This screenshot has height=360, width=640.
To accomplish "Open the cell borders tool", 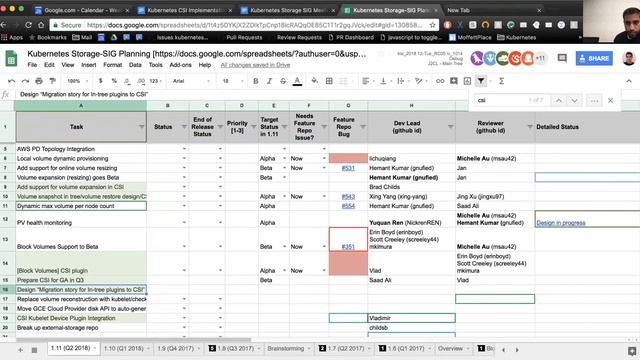I will pyautogui.click(x=329, y=81).
